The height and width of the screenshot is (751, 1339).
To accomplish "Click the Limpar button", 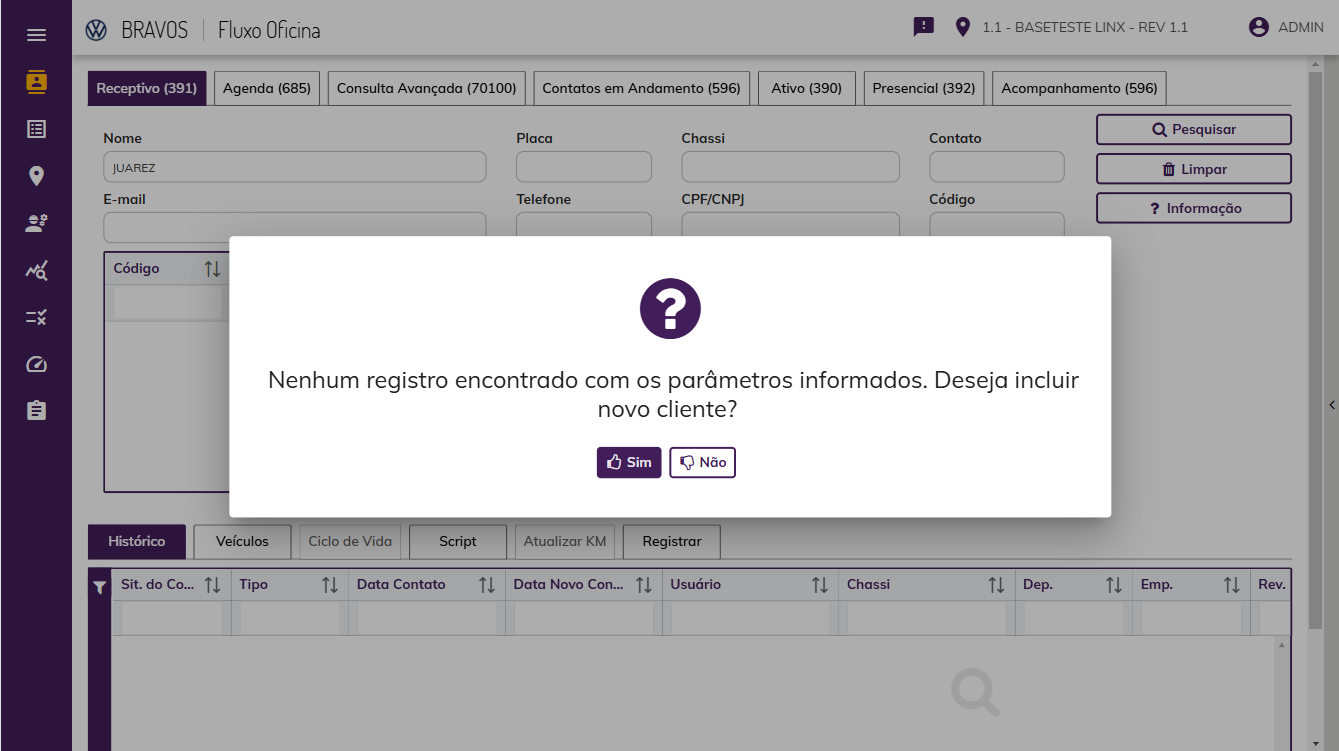I will click(x=1194, y=169).
